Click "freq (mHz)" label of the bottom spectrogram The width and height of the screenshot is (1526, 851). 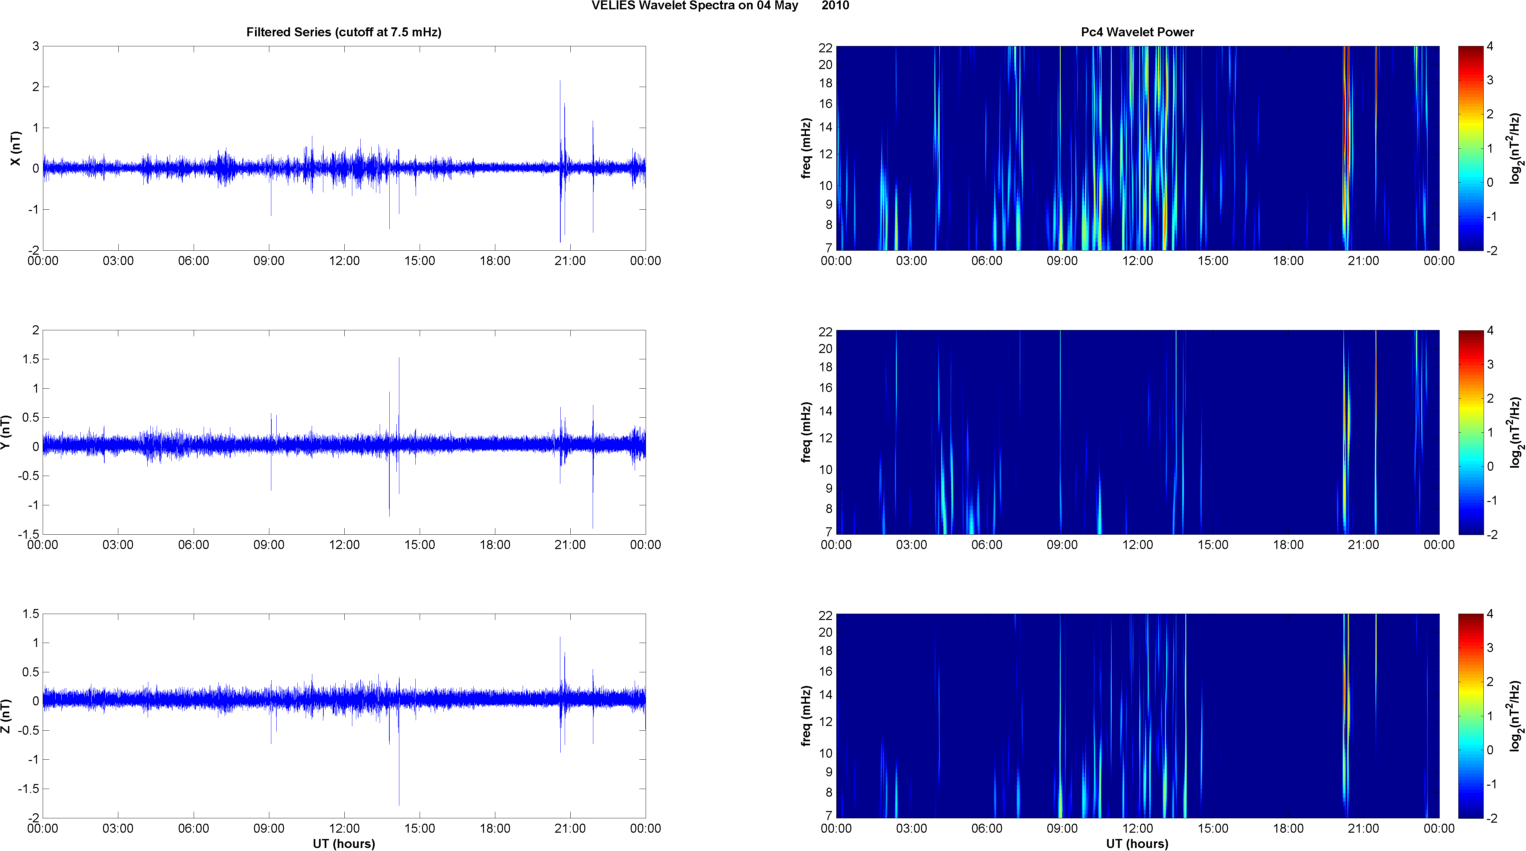pos(806,716)
